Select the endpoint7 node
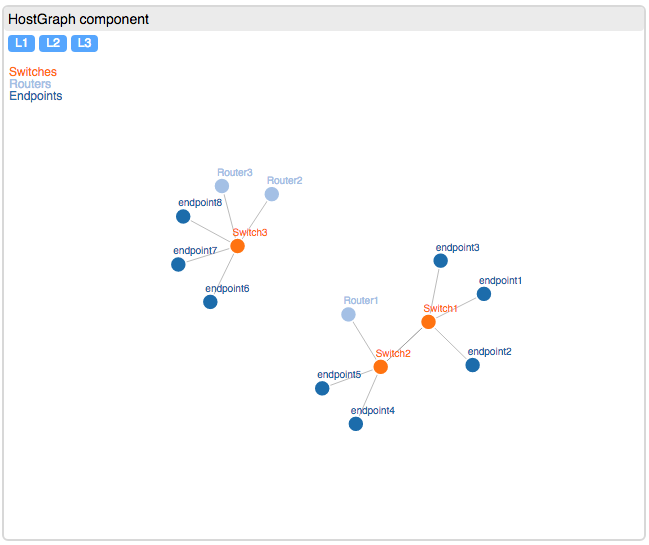 click(x=178, y=264)
